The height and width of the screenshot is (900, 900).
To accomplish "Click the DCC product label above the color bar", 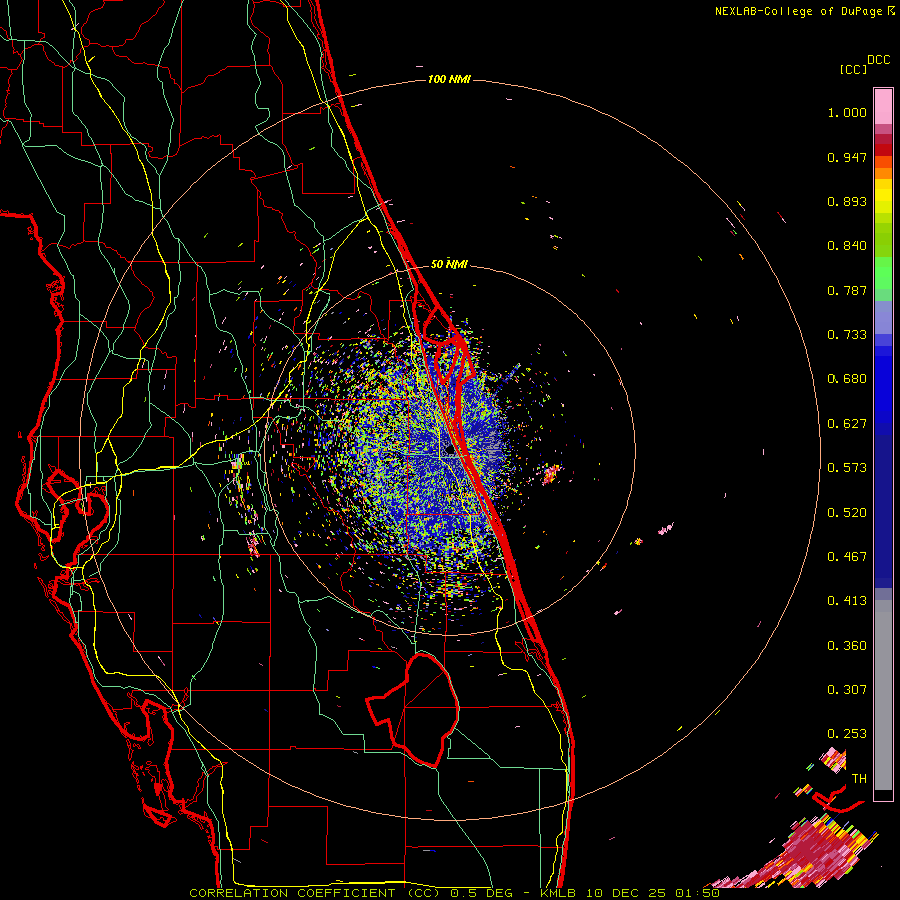I will click(x=878, y=60).
